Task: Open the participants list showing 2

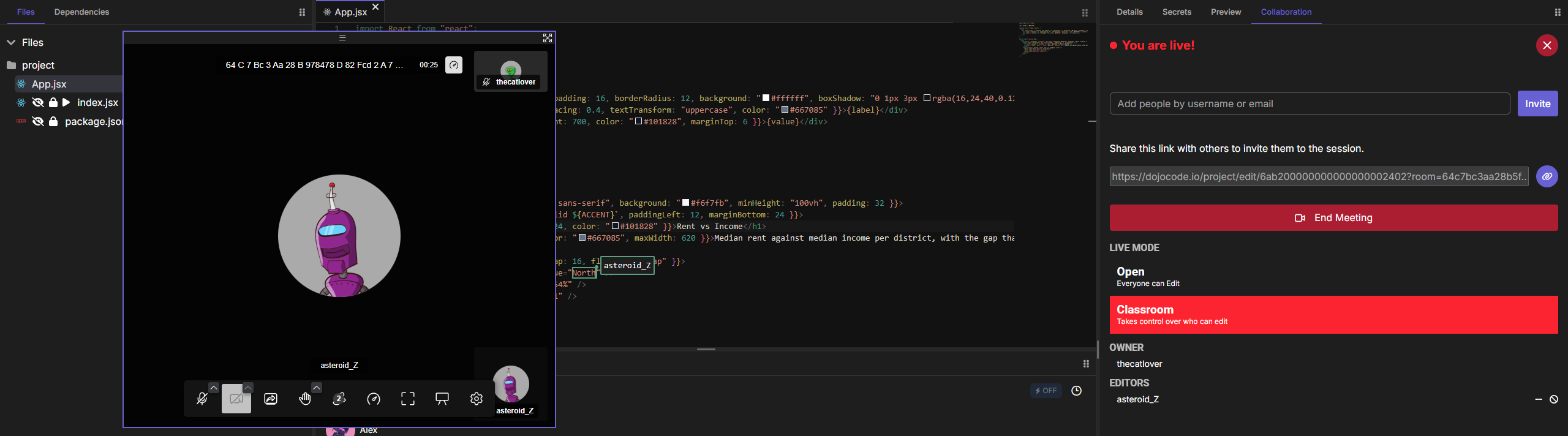Action: [x=339, y=398]
